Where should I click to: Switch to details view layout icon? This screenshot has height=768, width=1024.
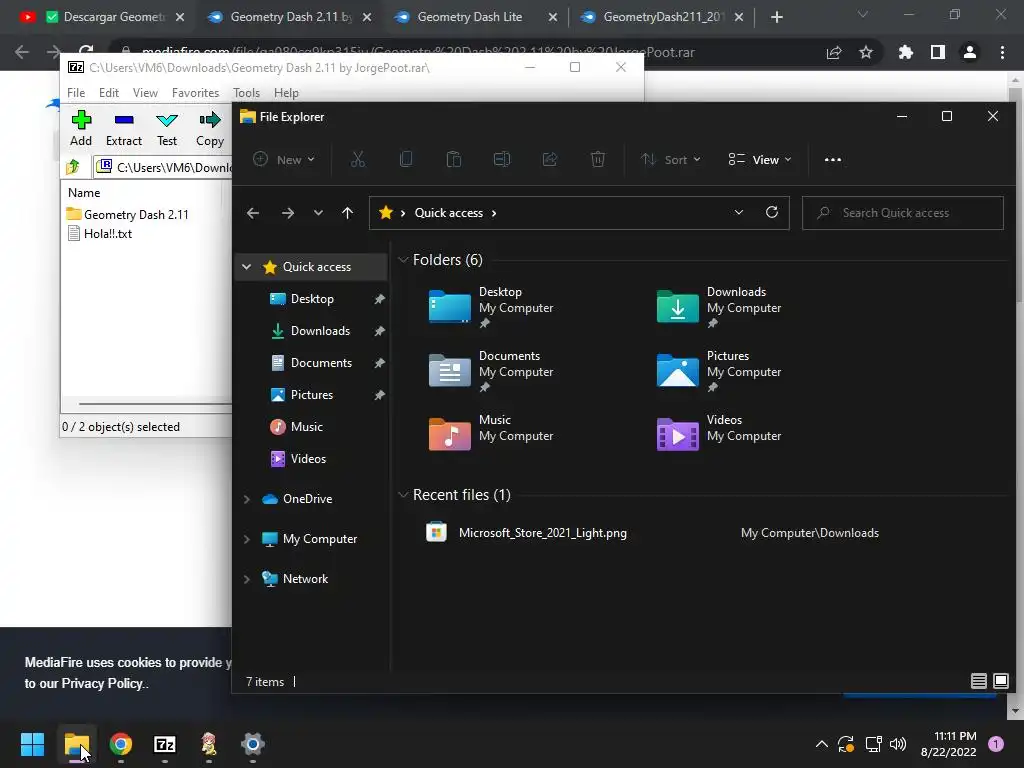[x=978, y=681]
